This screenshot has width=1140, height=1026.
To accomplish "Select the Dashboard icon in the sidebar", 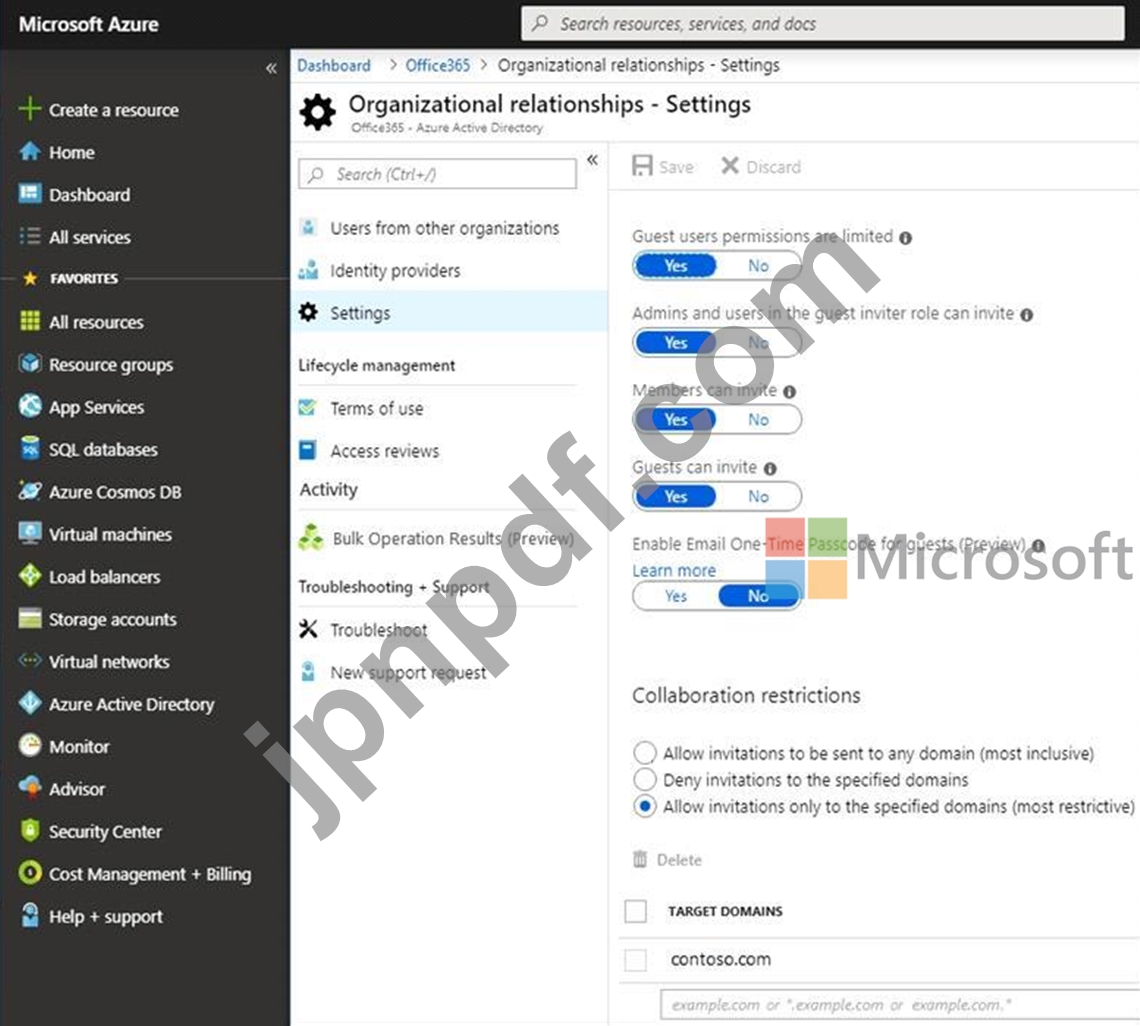I will 30,193.
